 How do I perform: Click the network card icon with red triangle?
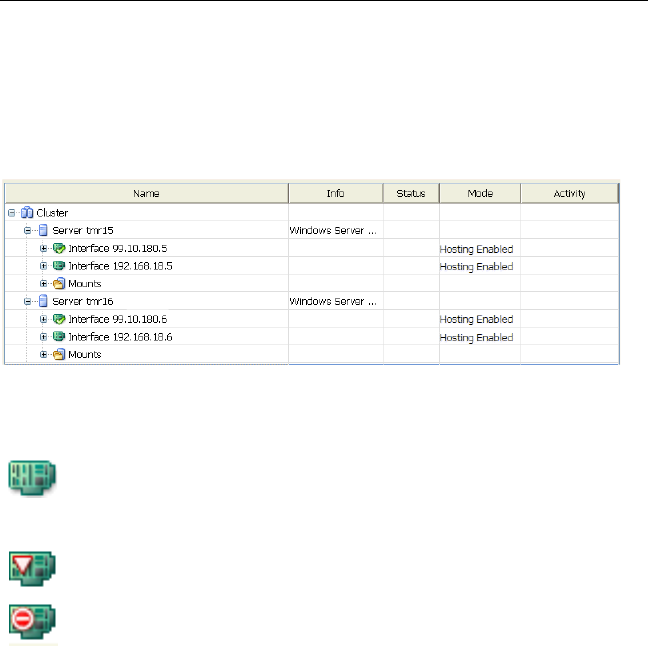[32, 566]
